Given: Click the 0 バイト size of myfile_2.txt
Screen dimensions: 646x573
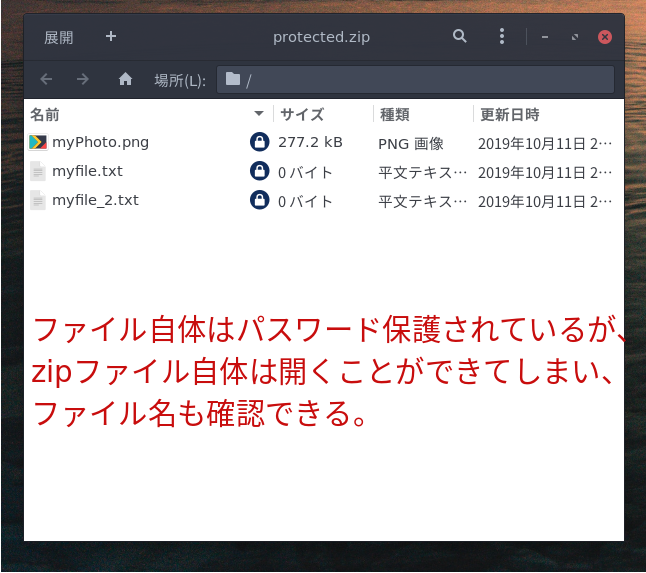Looking at the screenshot, I should [305, 202].
